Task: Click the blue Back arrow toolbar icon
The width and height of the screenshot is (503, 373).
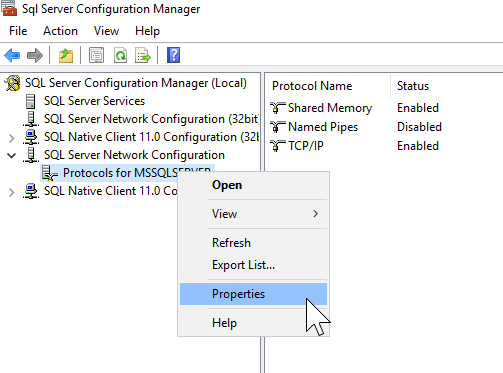Action: [12, 55]
